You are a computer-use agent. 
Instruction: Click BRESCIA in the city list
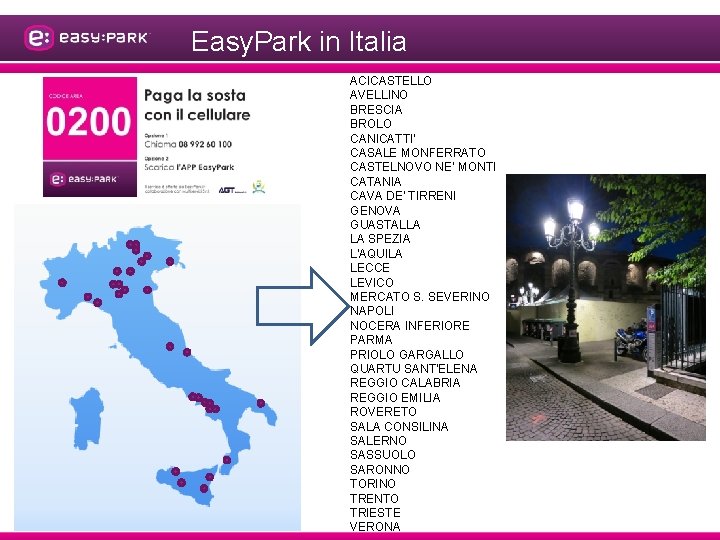[376, 110]
